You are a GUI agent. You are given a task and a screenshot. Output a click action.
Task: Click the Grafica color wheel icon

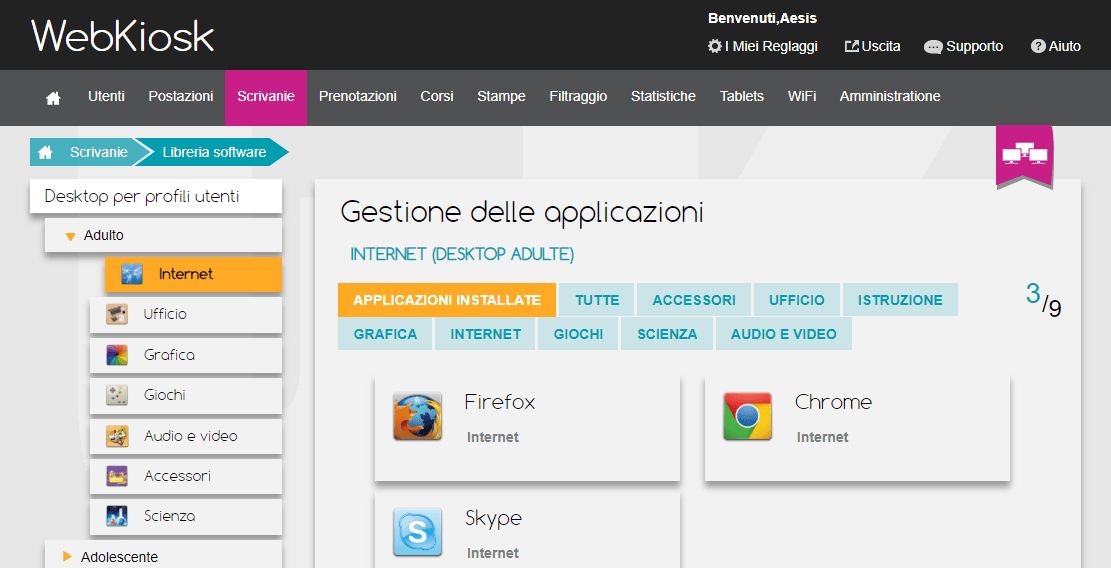coord(117,354)
